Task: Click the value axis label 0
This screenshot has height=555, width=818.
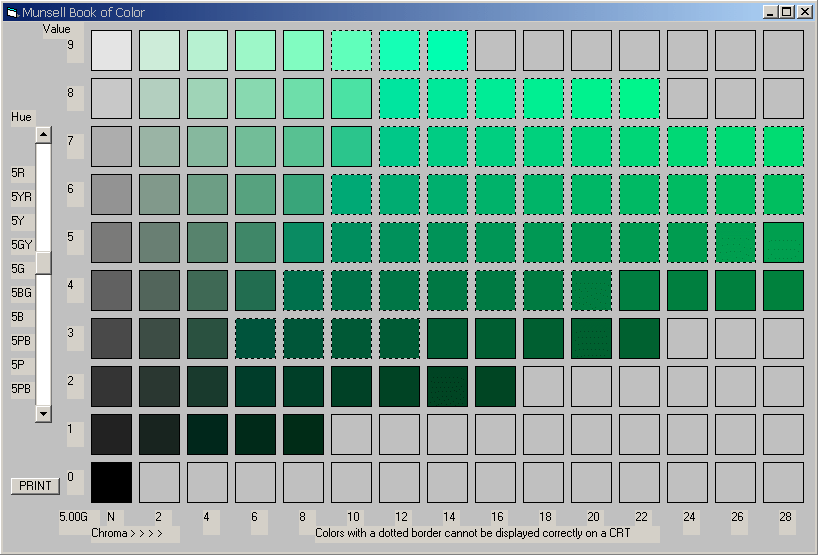Action: tap(70, 477)
